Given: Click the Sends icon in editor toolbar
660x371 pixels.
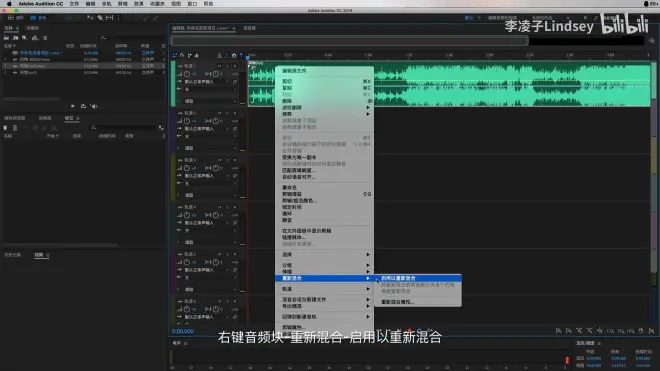Looking at the screenshot, I should click(x=189, y=55).
